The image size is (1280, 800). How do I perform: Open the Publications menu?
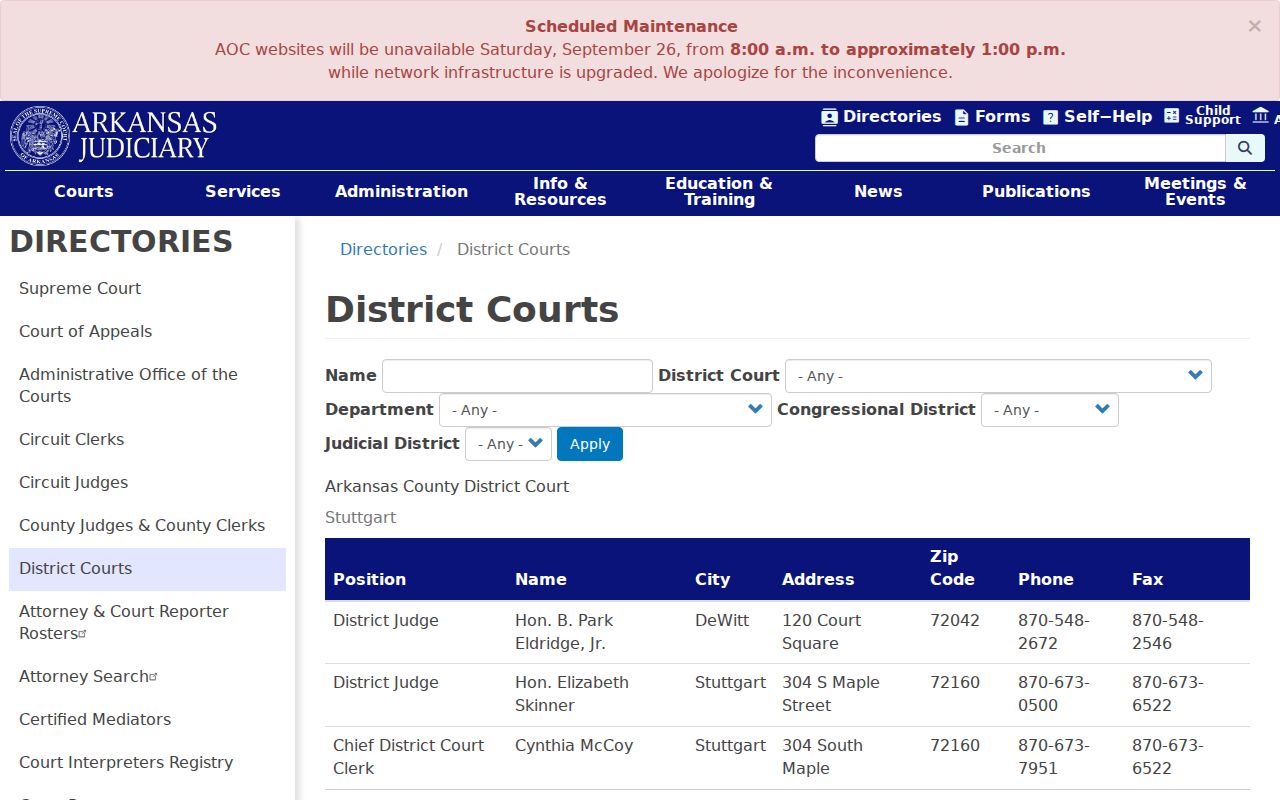click(1036, 192)
